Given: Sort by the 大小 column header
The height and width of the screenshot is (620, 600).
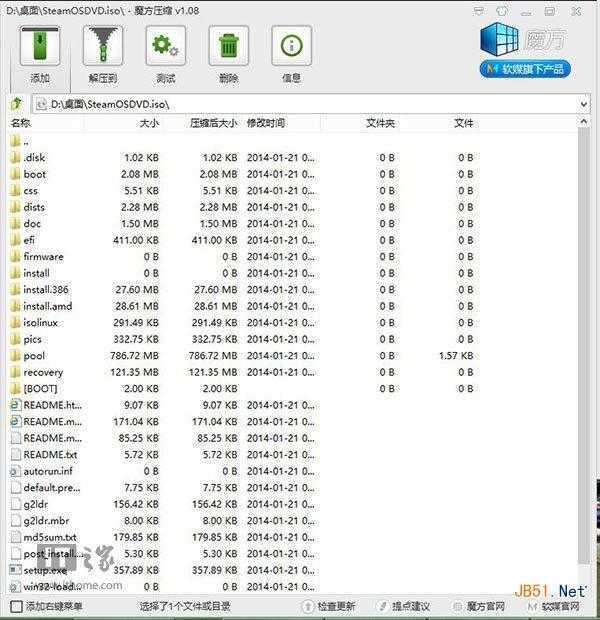Looking at the screenshot, I should click(x=149, y=123).
